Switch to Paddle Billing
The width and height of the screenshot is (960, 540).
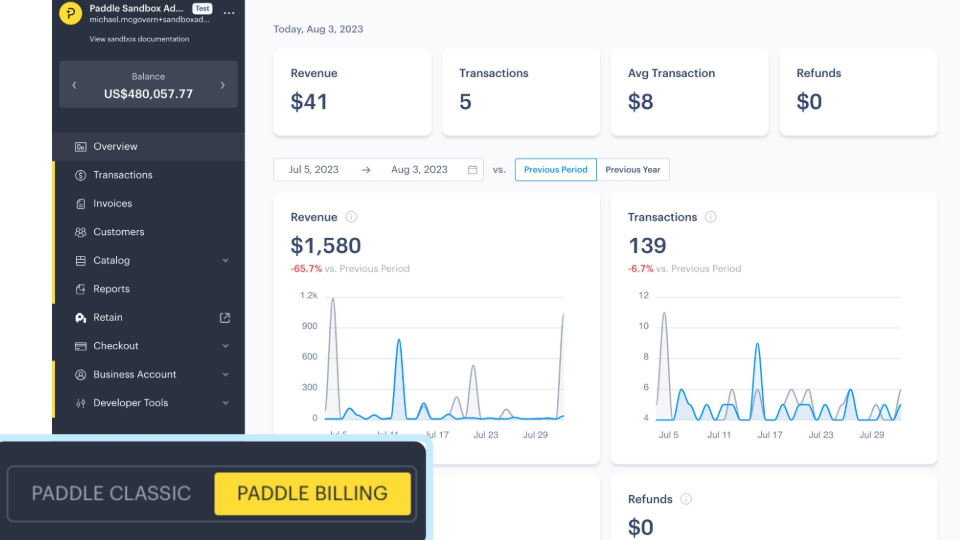click(x=312, y=493)
